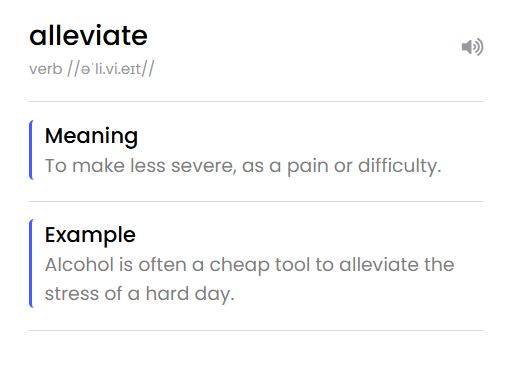Click the divider line below the Example section
This screenshot has width=517, height=376.
click(x=256, y=330)
